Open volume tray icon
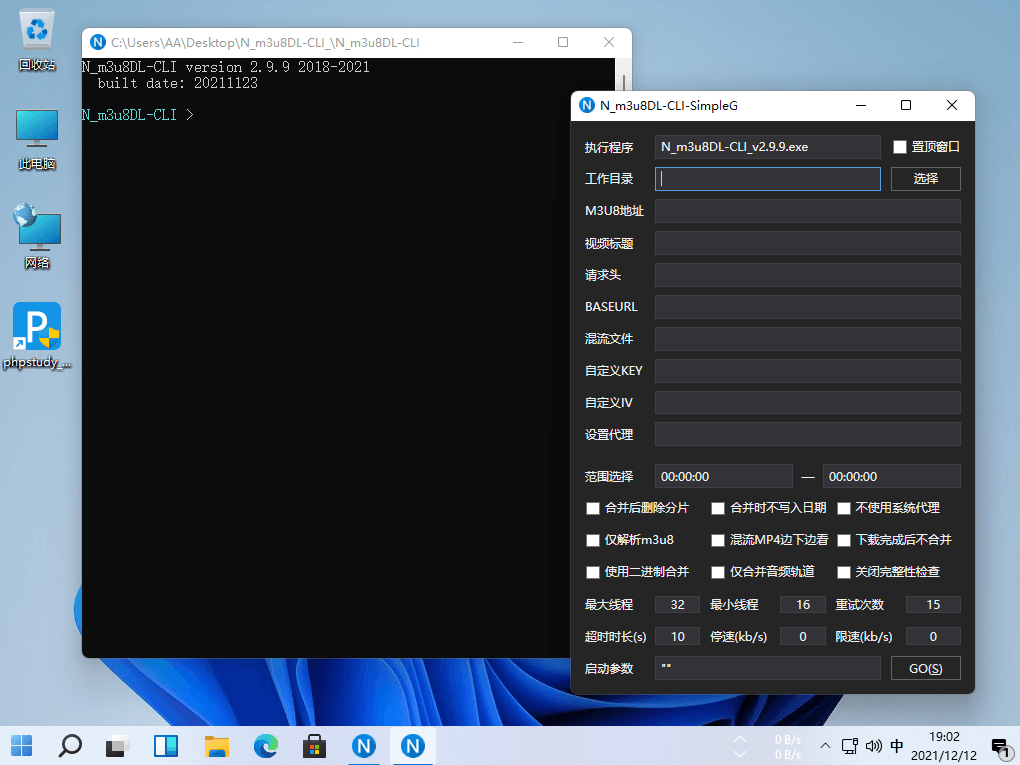1020x765 pixels. pos(874,745)
